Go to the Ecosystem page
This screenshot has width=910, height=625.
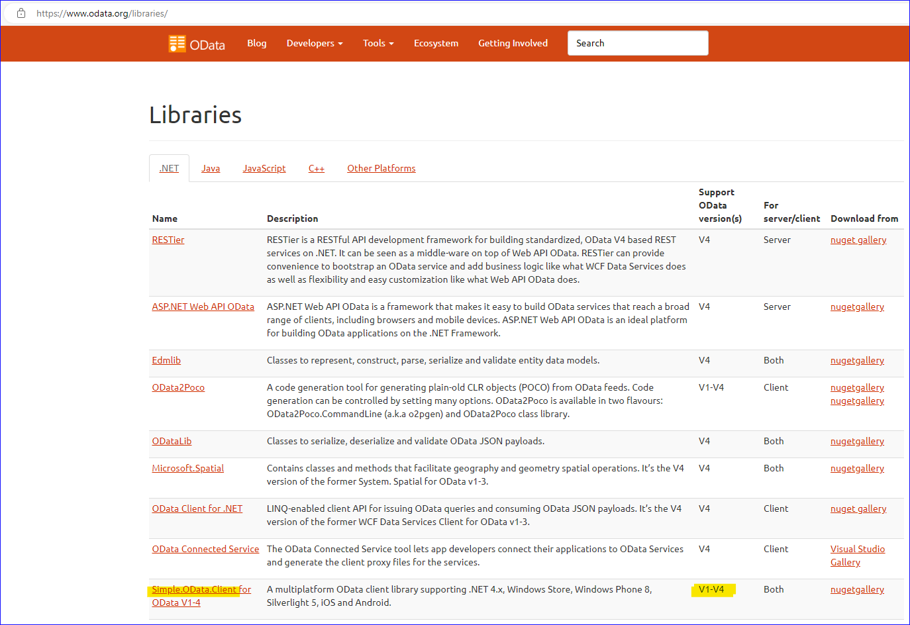coord(436,43)
